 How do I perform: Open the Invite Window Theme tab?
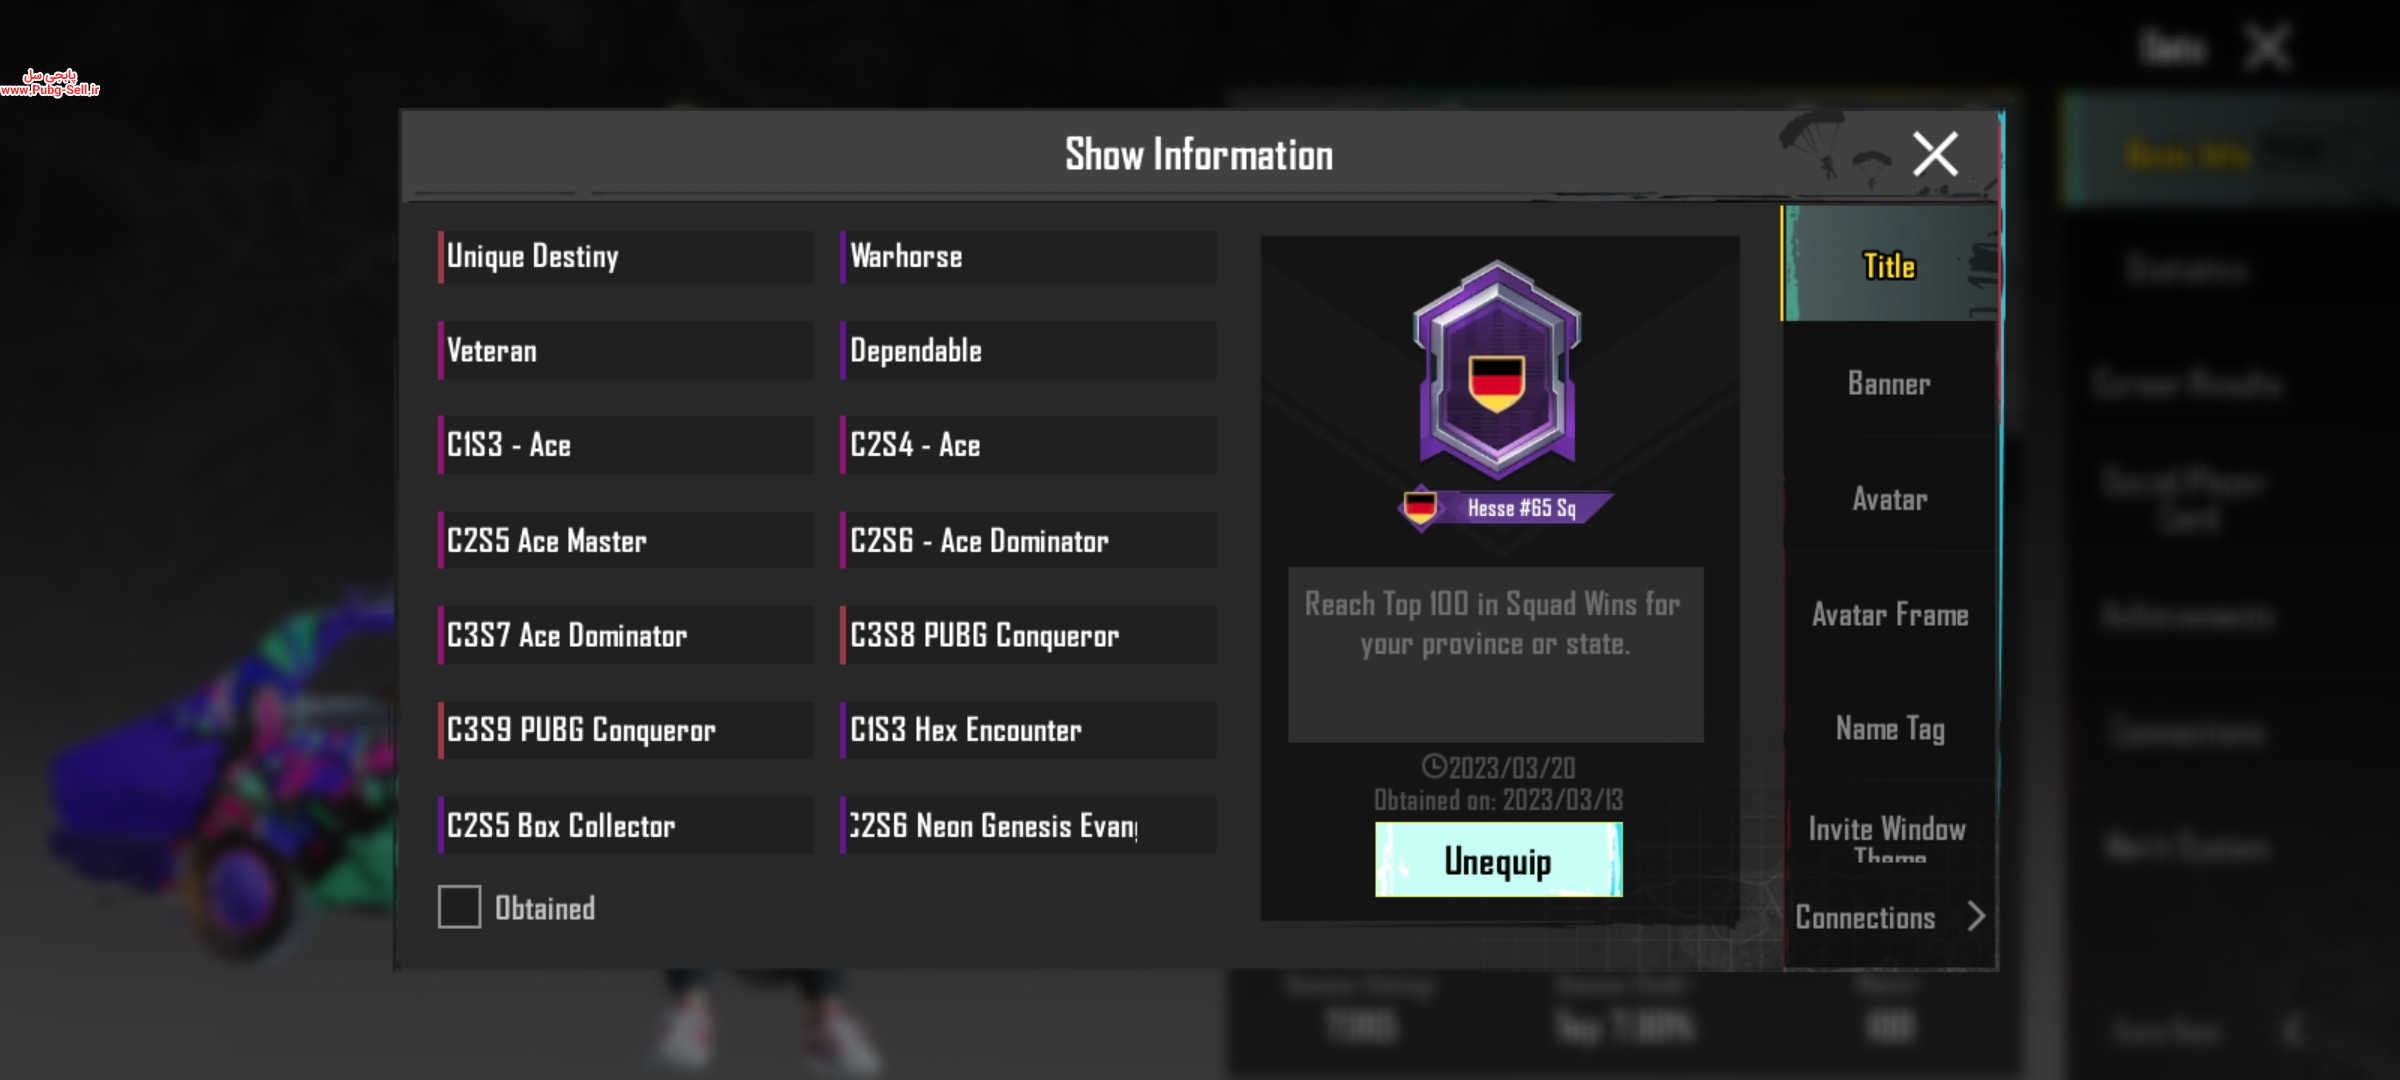pyautogui.click(x=1888, y=836)
